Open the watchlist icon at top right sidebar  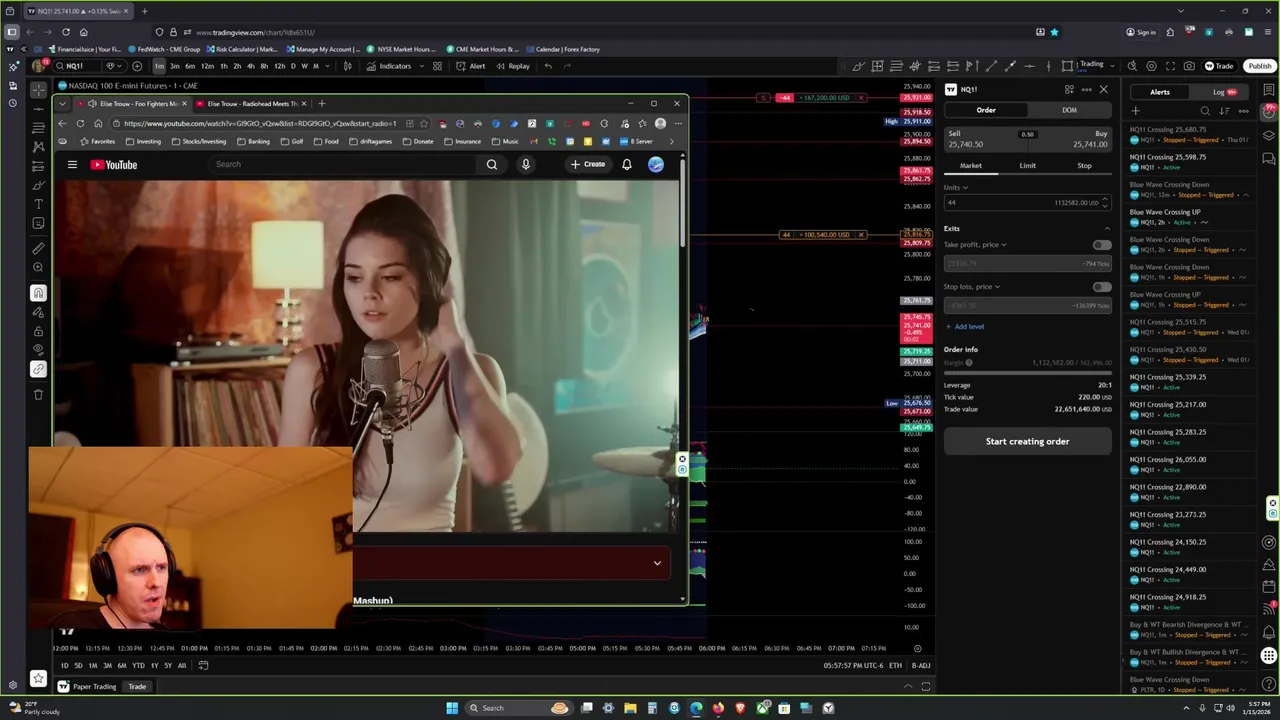[x=1269, y=90]
